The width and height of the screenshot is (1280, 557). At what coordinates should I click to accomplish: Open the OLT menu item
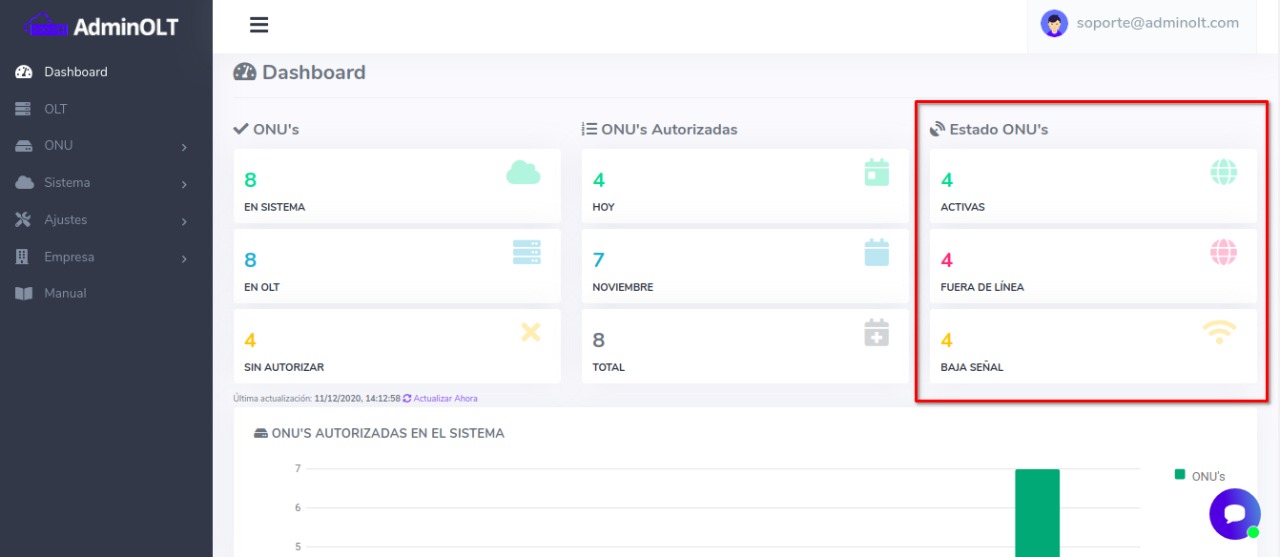(56, 109)
